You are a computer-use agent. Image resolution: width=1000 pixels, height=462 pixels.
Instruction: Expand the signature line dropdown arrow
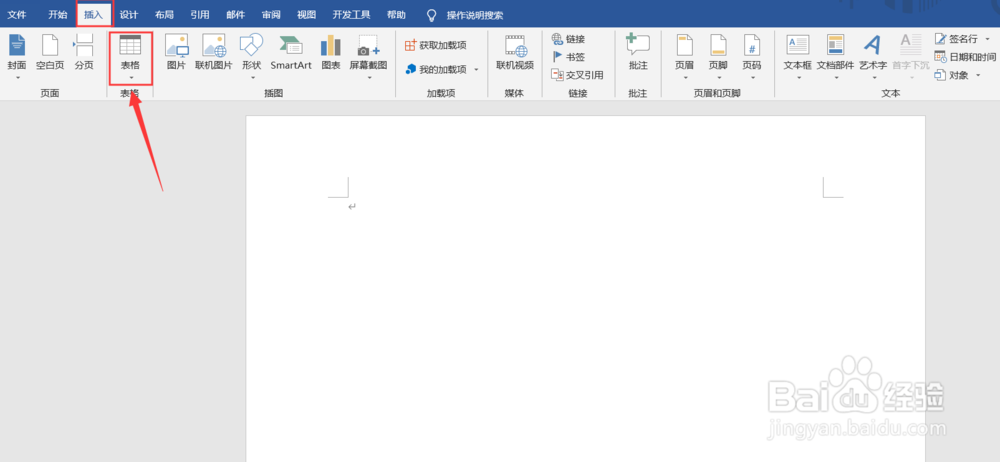987,39
